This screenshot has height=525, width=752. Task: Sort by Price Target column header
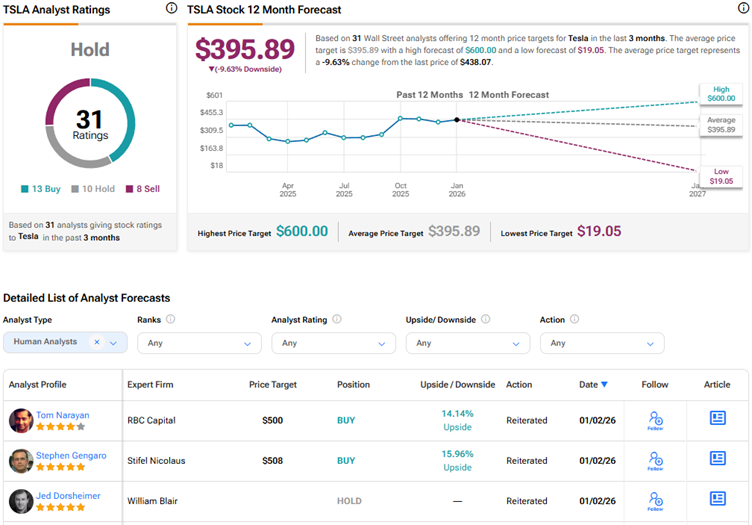[x=272, y=384]
